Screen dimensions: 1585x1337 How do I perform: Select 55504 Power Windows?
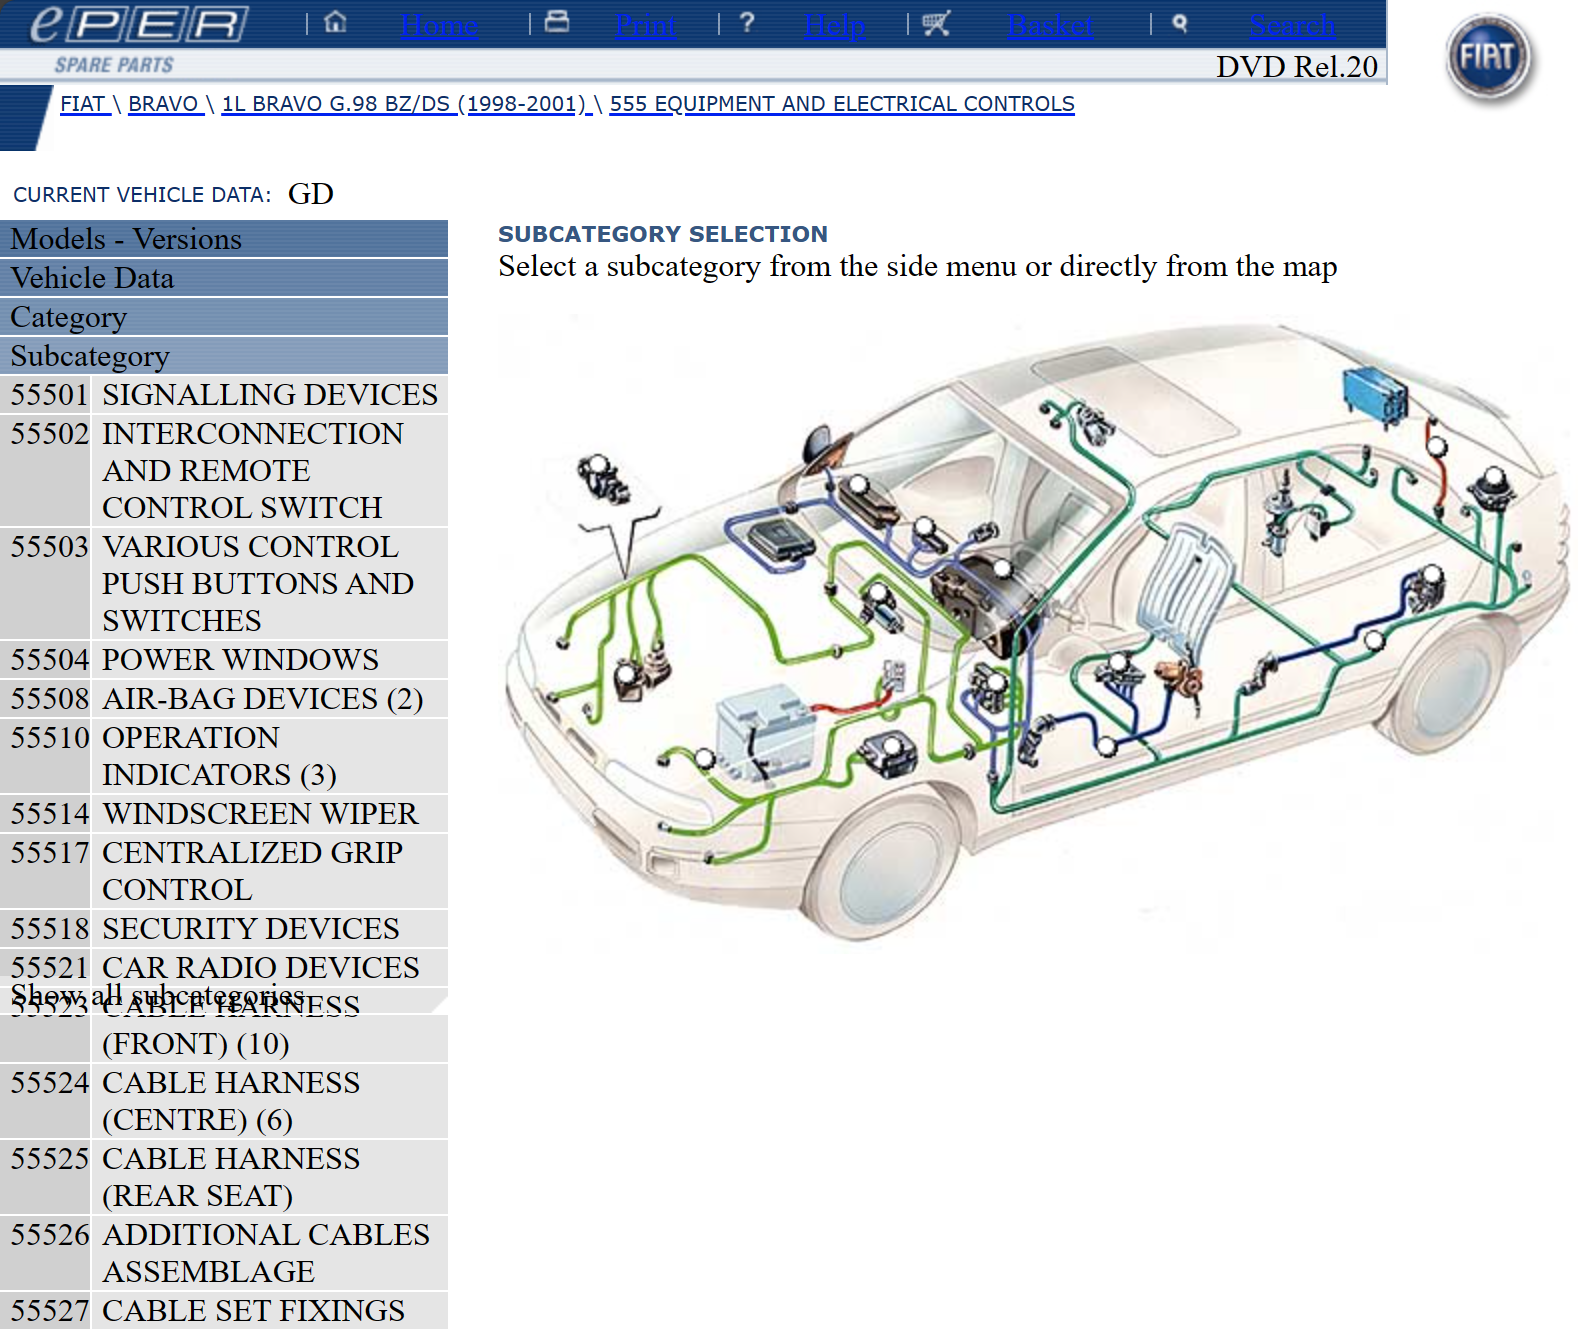pyautogui.click(x=224, y=660)
